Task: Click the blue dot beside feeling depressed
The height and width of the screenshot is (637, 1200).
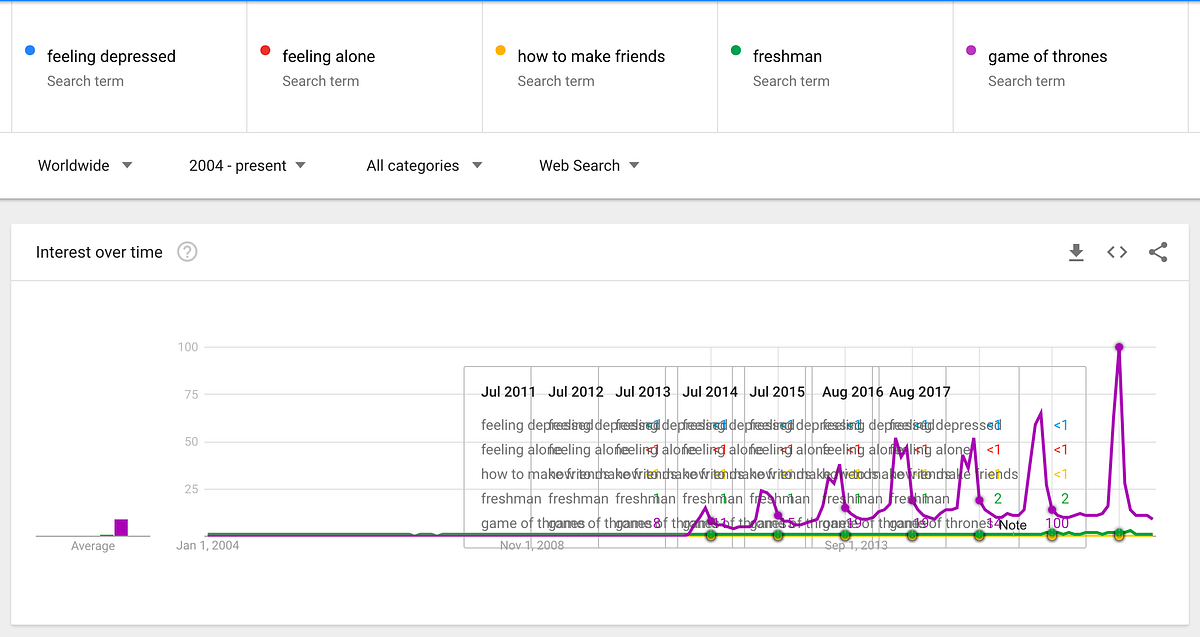Action: [30, 51]
